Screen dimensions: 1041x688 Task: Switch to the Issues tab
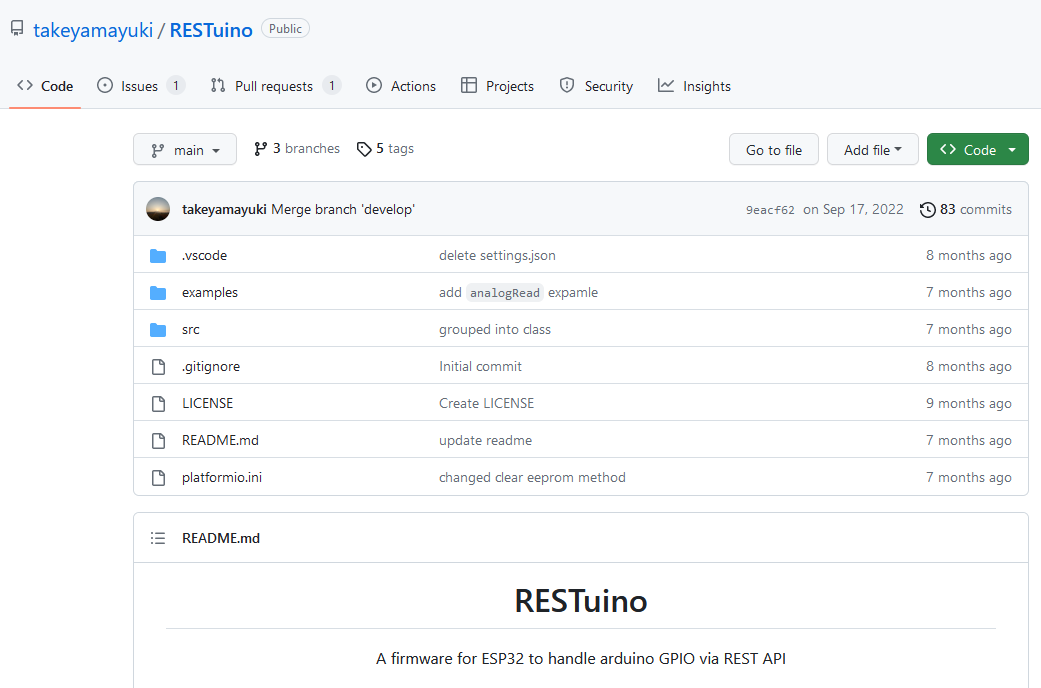click(x=141, y=86)
